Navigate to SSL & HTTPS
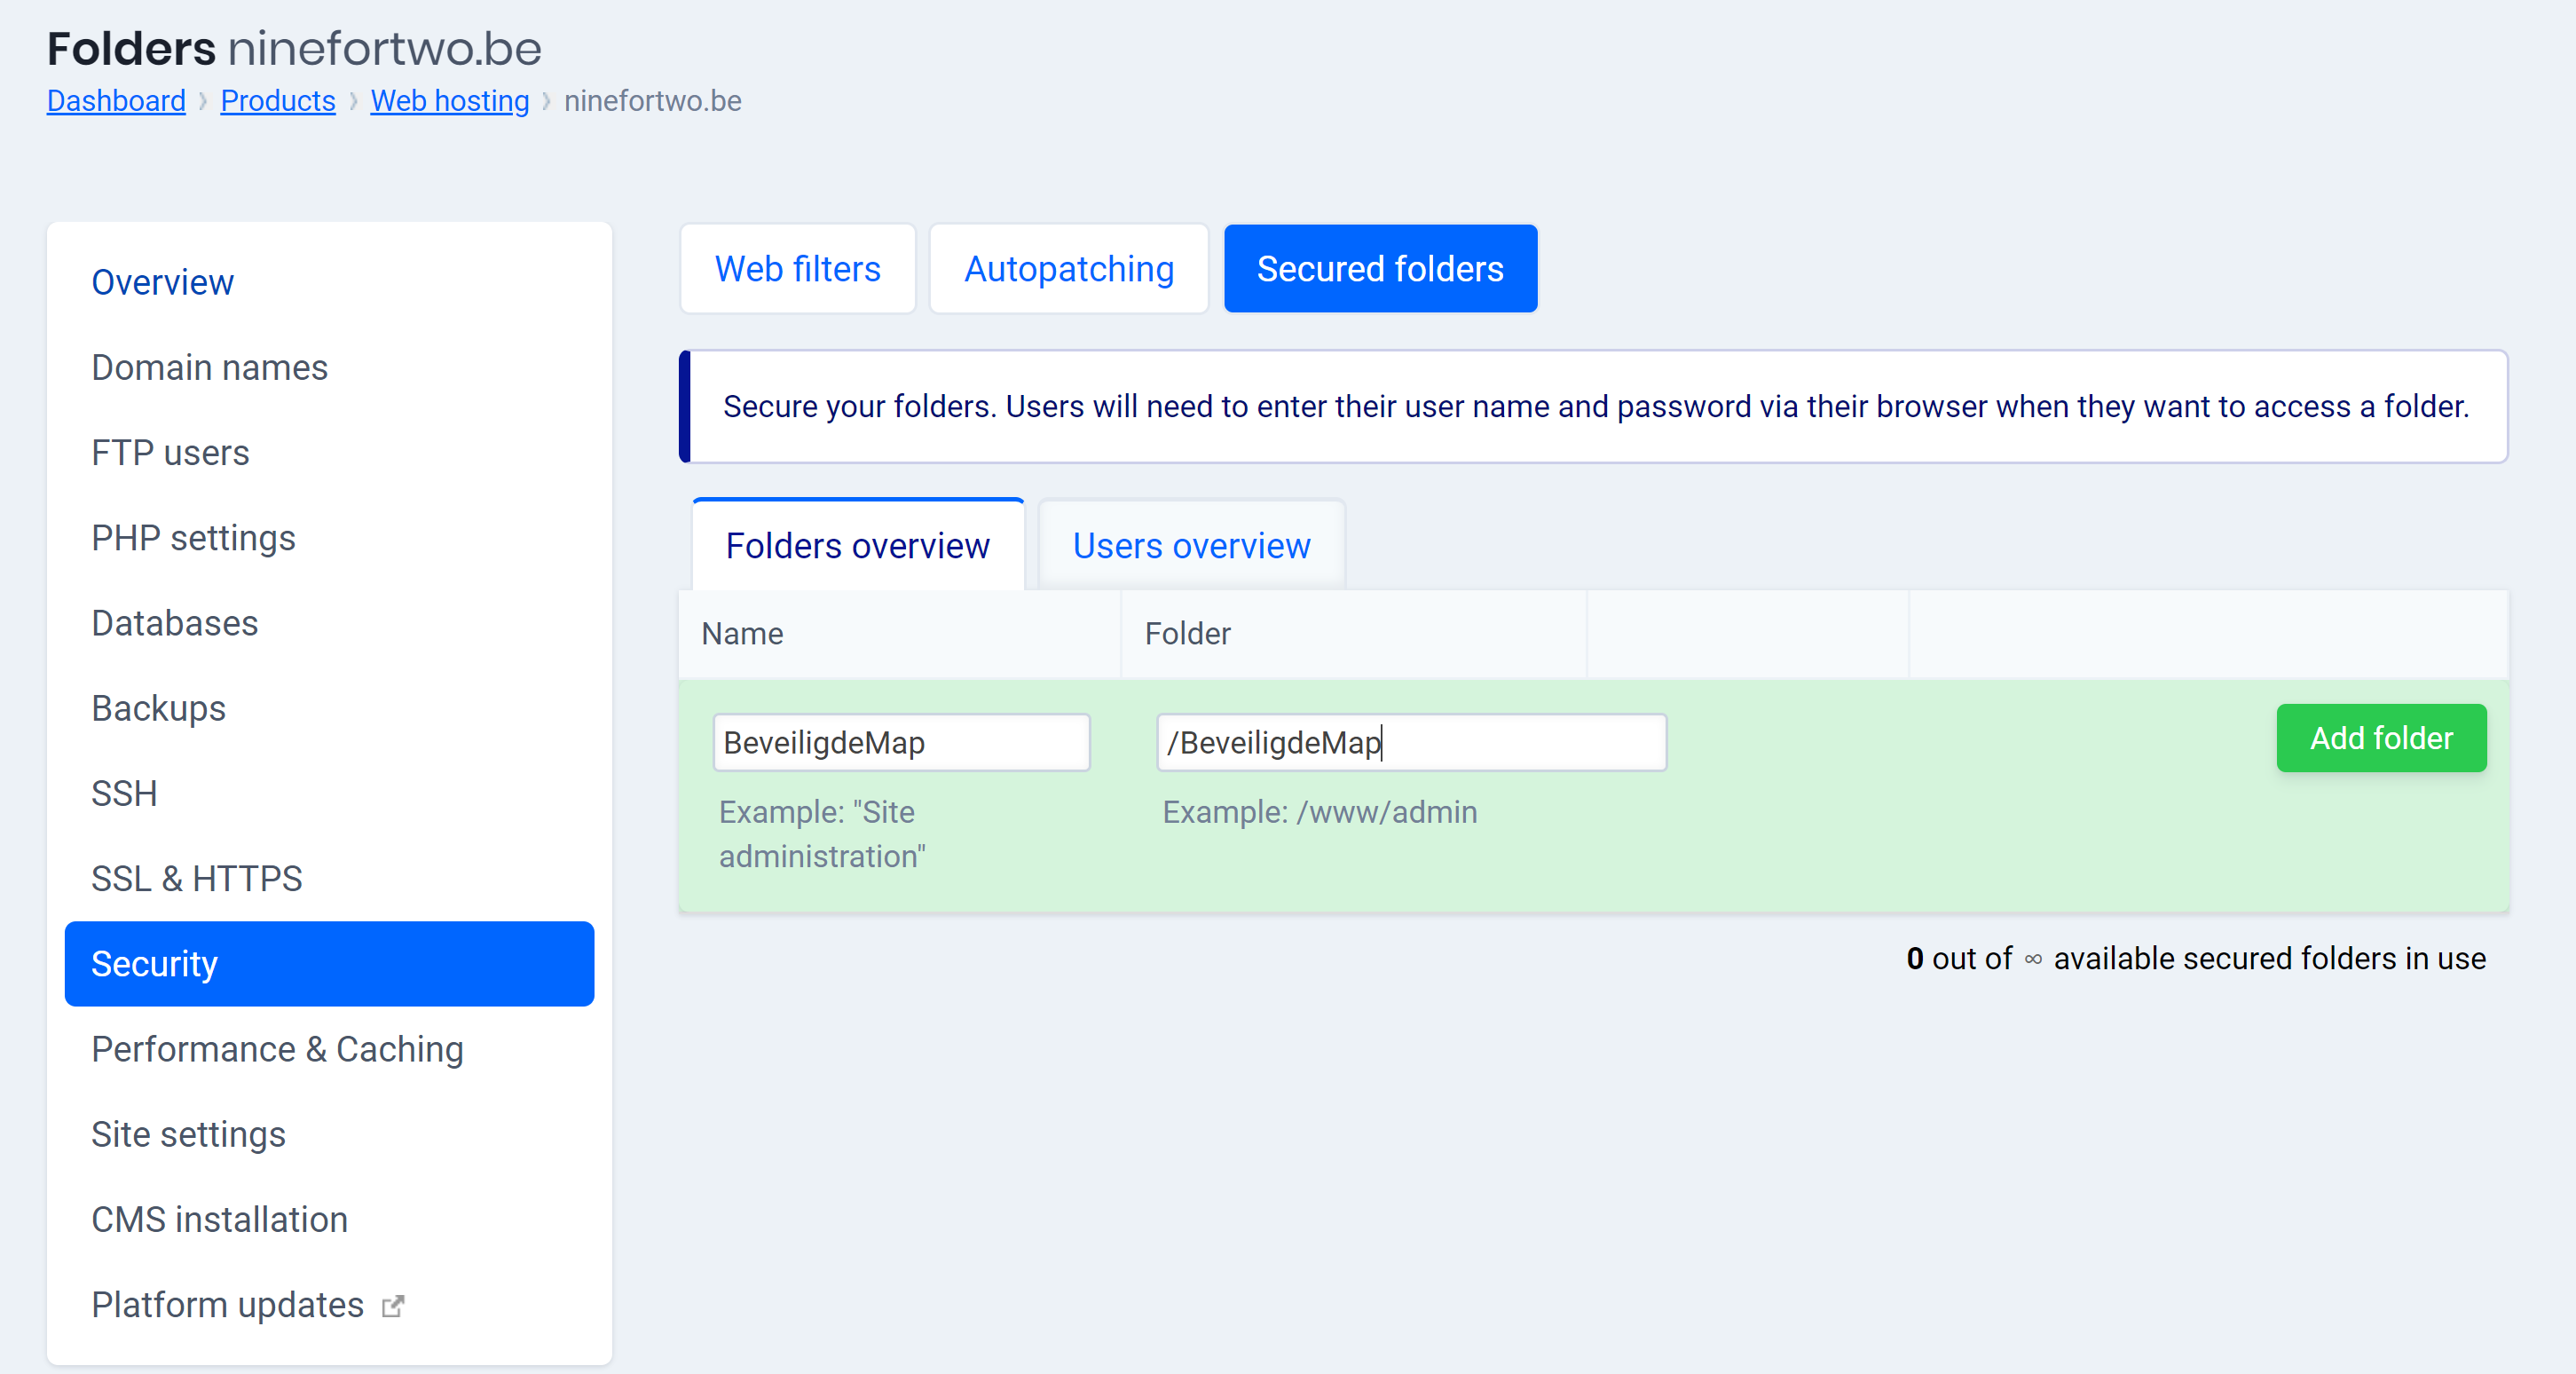Image resolution: width=2576 pixels, height=1374 pixels. (x=196, y=879)
